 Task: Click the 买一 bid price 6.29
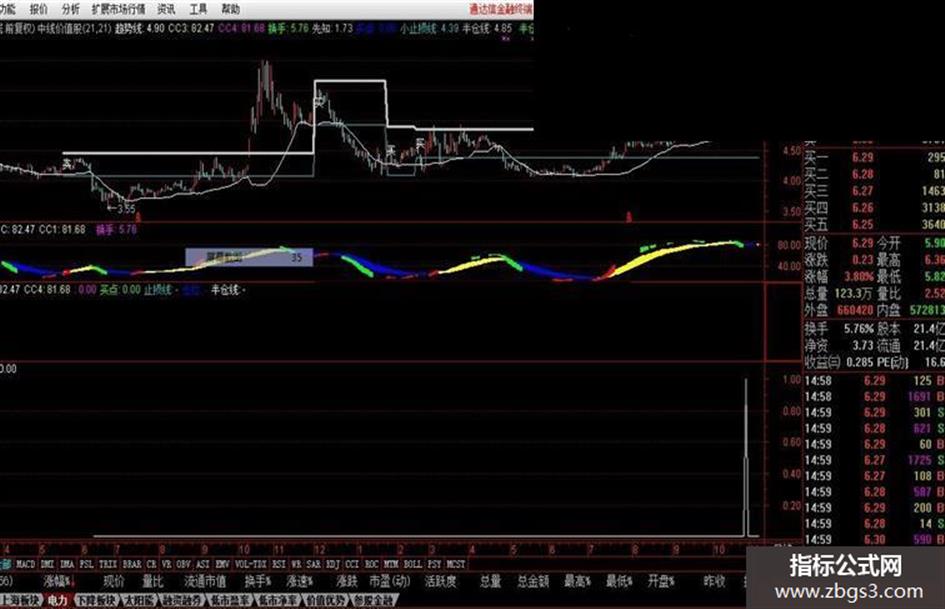(862, 158)
